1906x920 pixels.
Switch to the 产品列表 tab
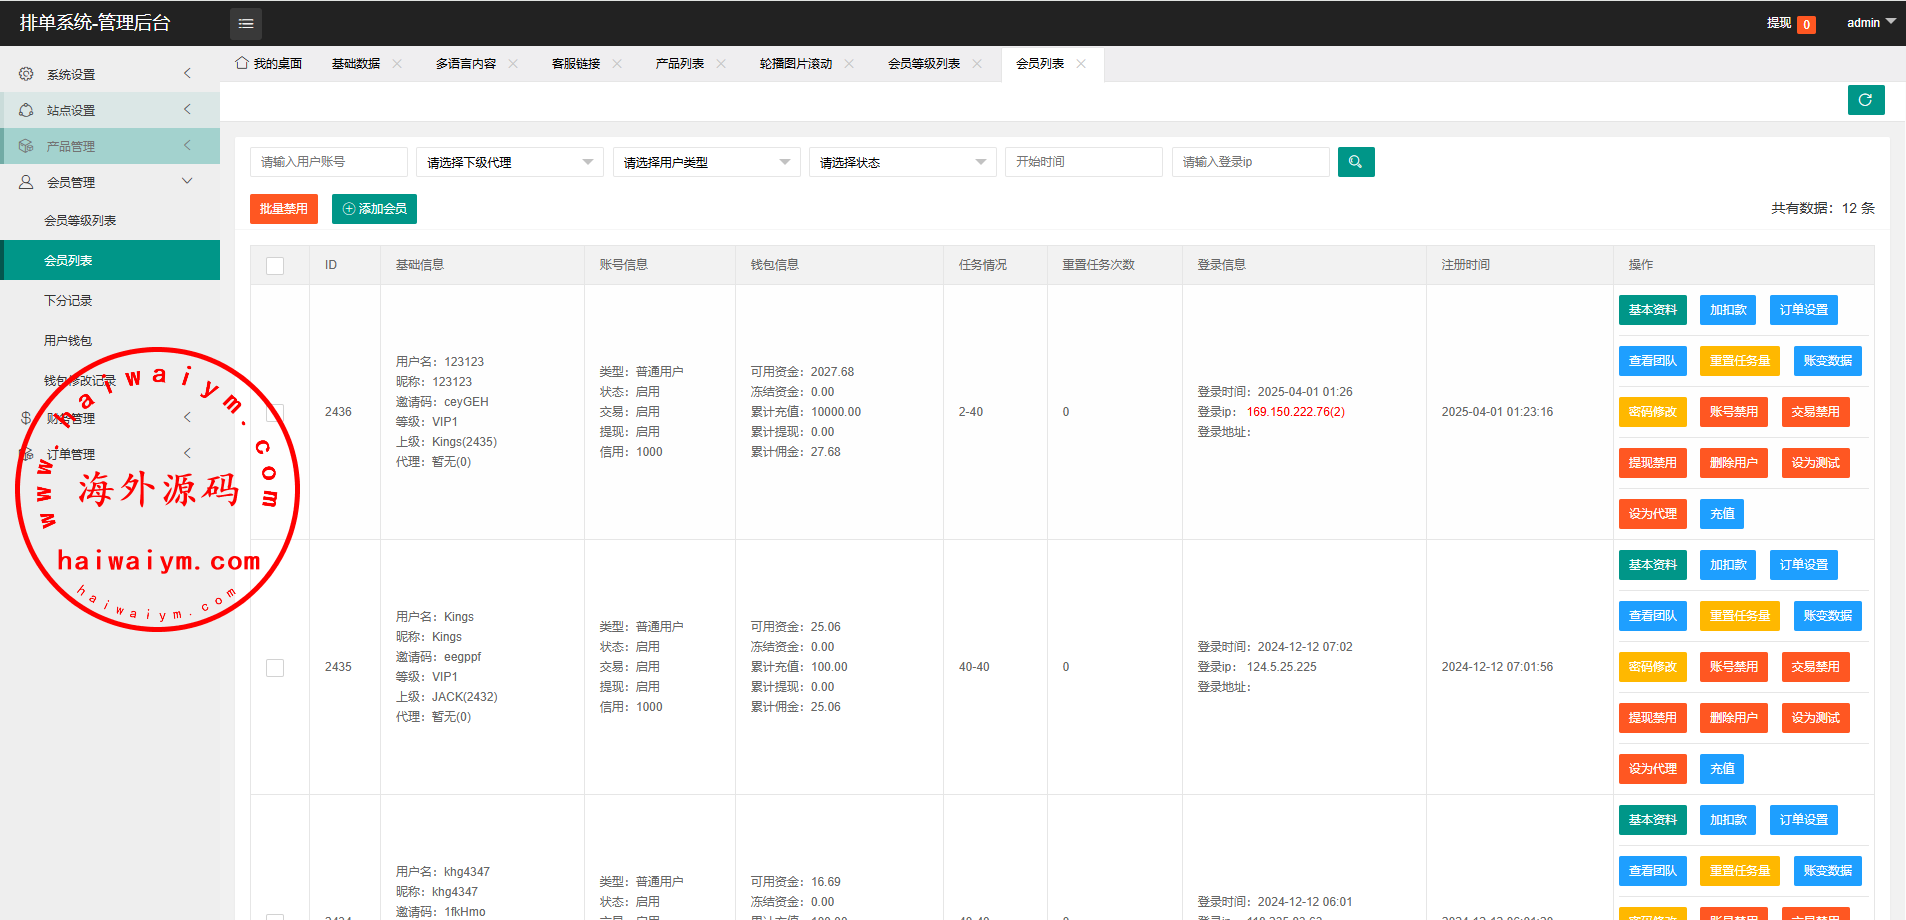pos(680,64)
